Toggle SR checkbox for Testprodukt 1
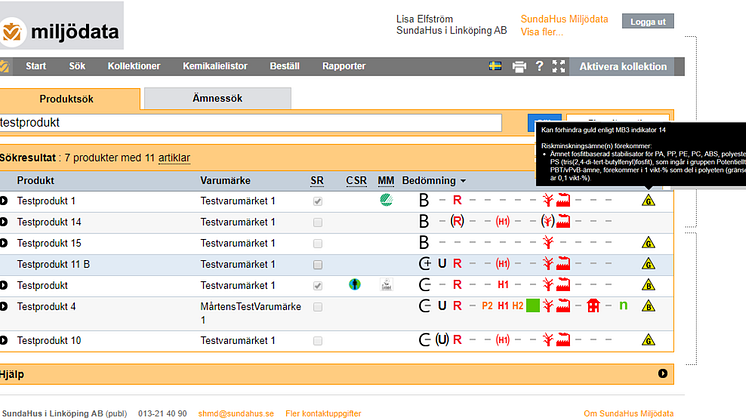746x419 pixels. [x=317, y=201]
